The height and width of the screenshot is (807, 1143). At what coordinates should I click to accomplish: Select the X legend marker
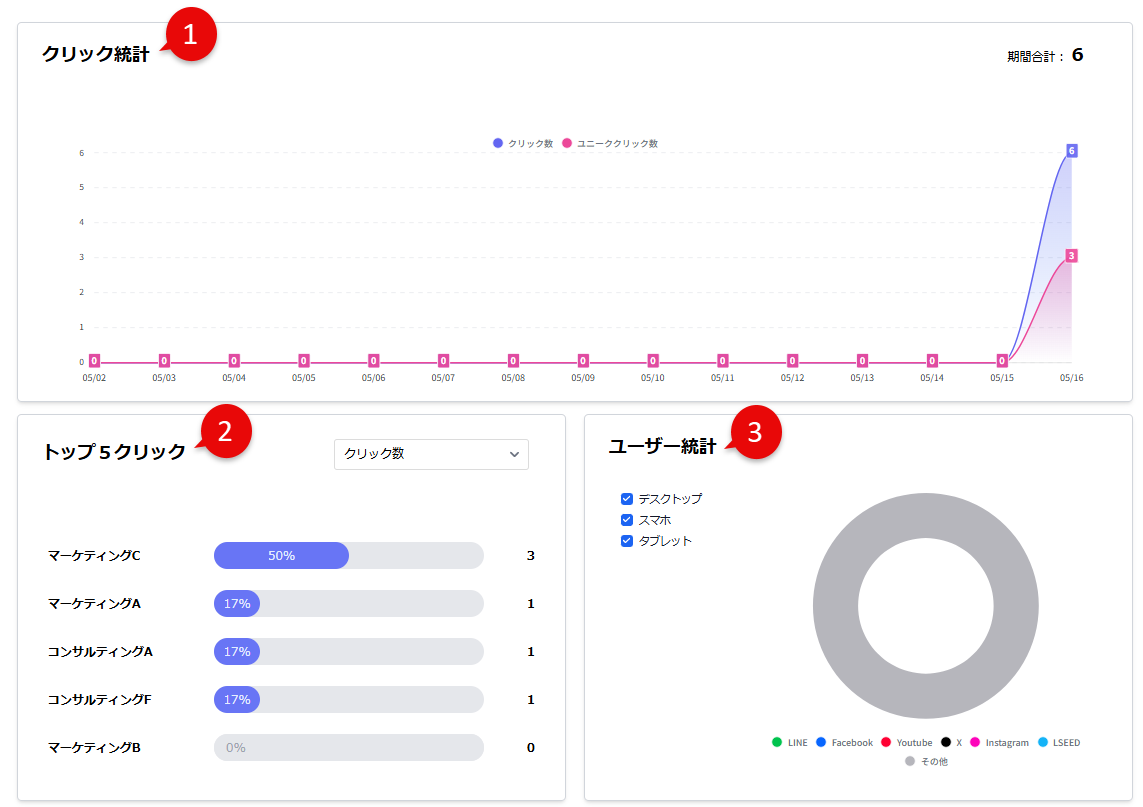click(x=945, y=743)
